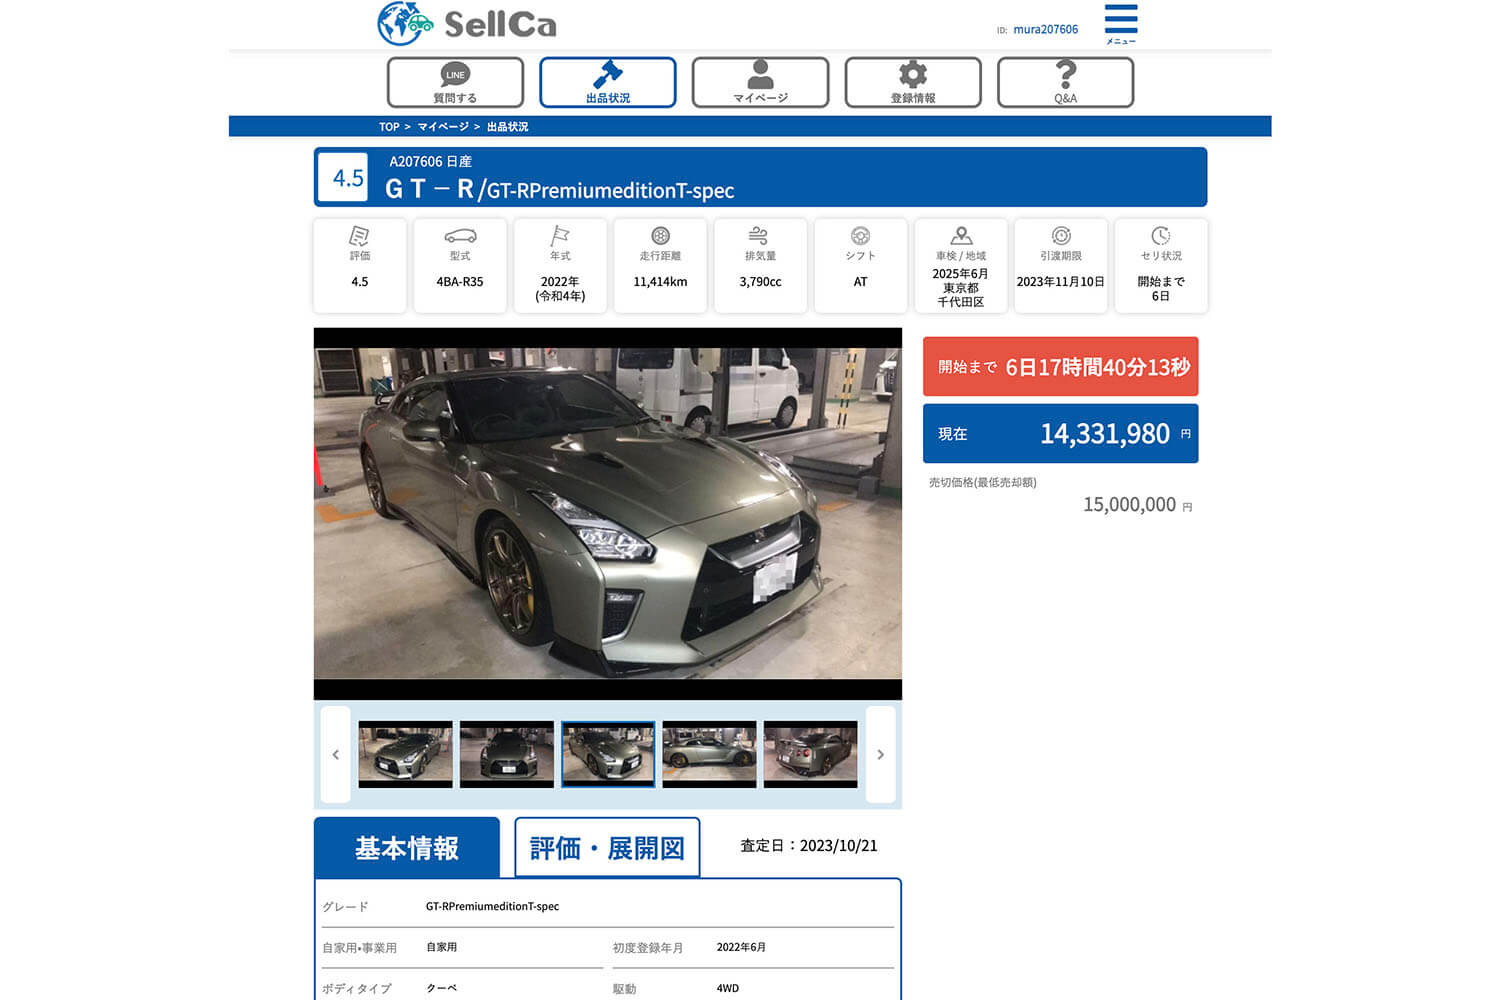This screenshot has height=1000, width=1500.
Task: Click the 4WD drive value
Action: [x=728, y=988]
